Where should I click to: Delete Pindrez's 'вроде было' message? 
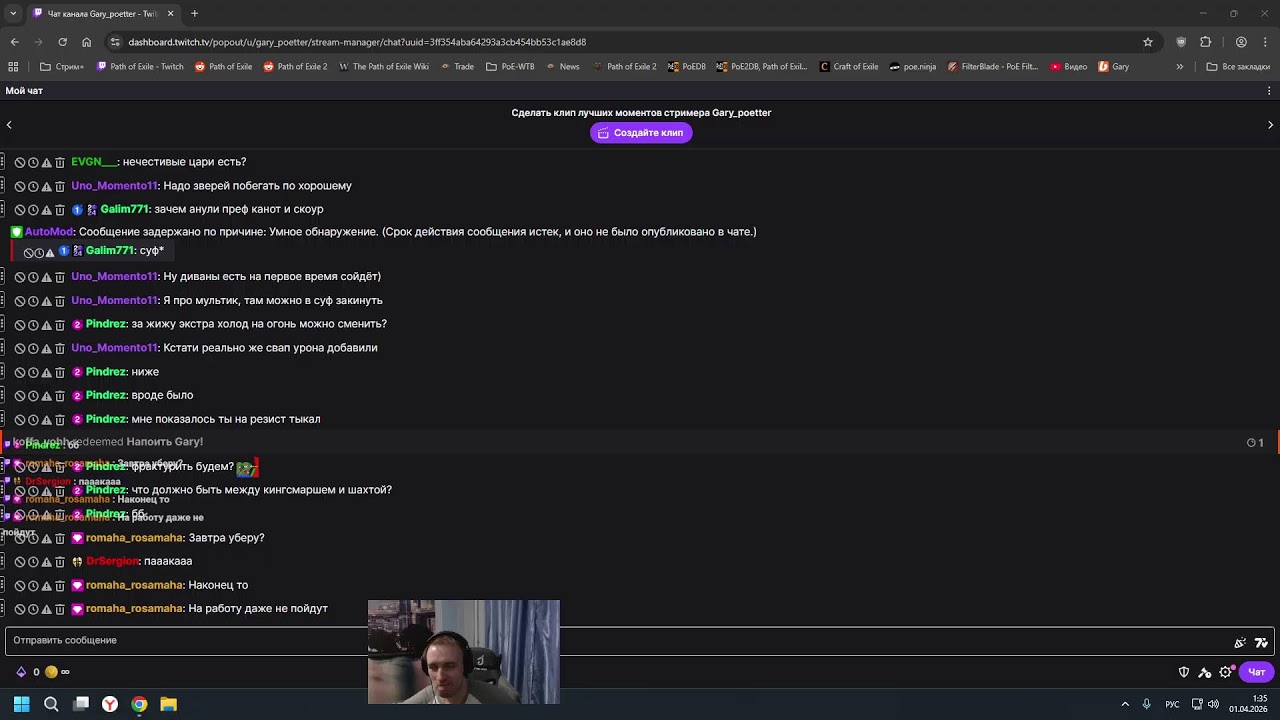(60, 396)
